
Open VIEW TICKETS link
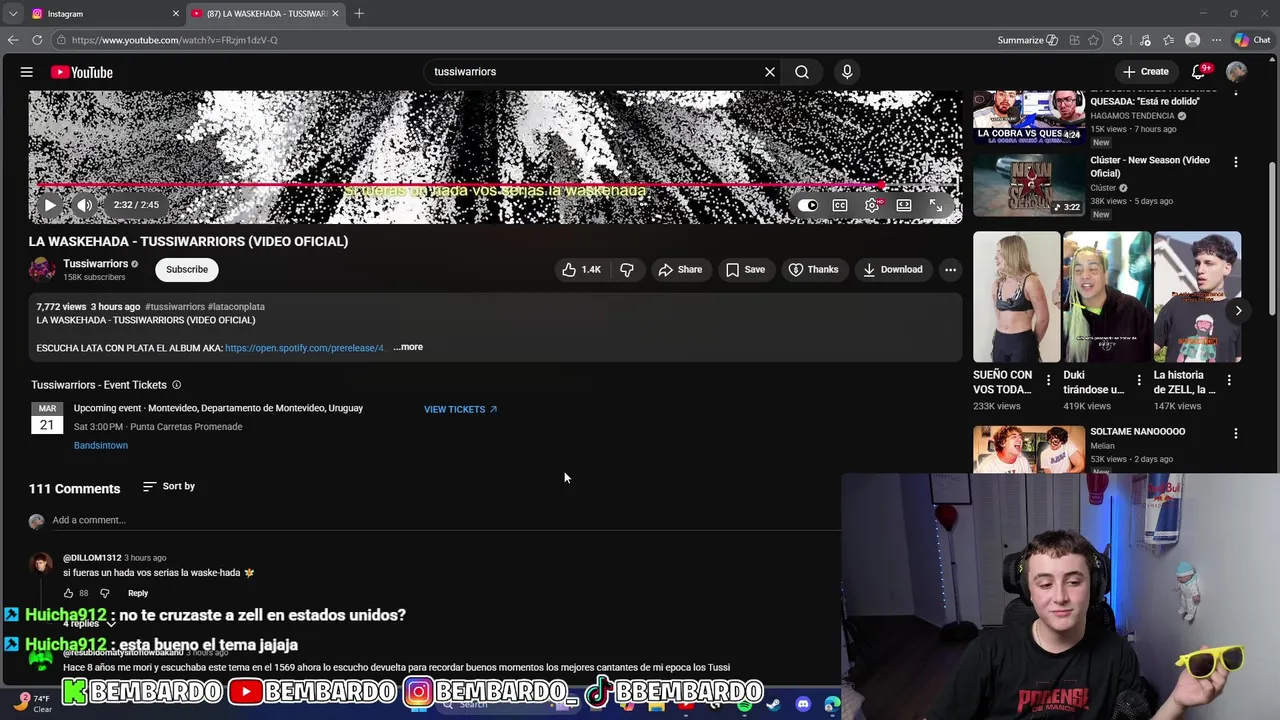(x=461, y=409)
